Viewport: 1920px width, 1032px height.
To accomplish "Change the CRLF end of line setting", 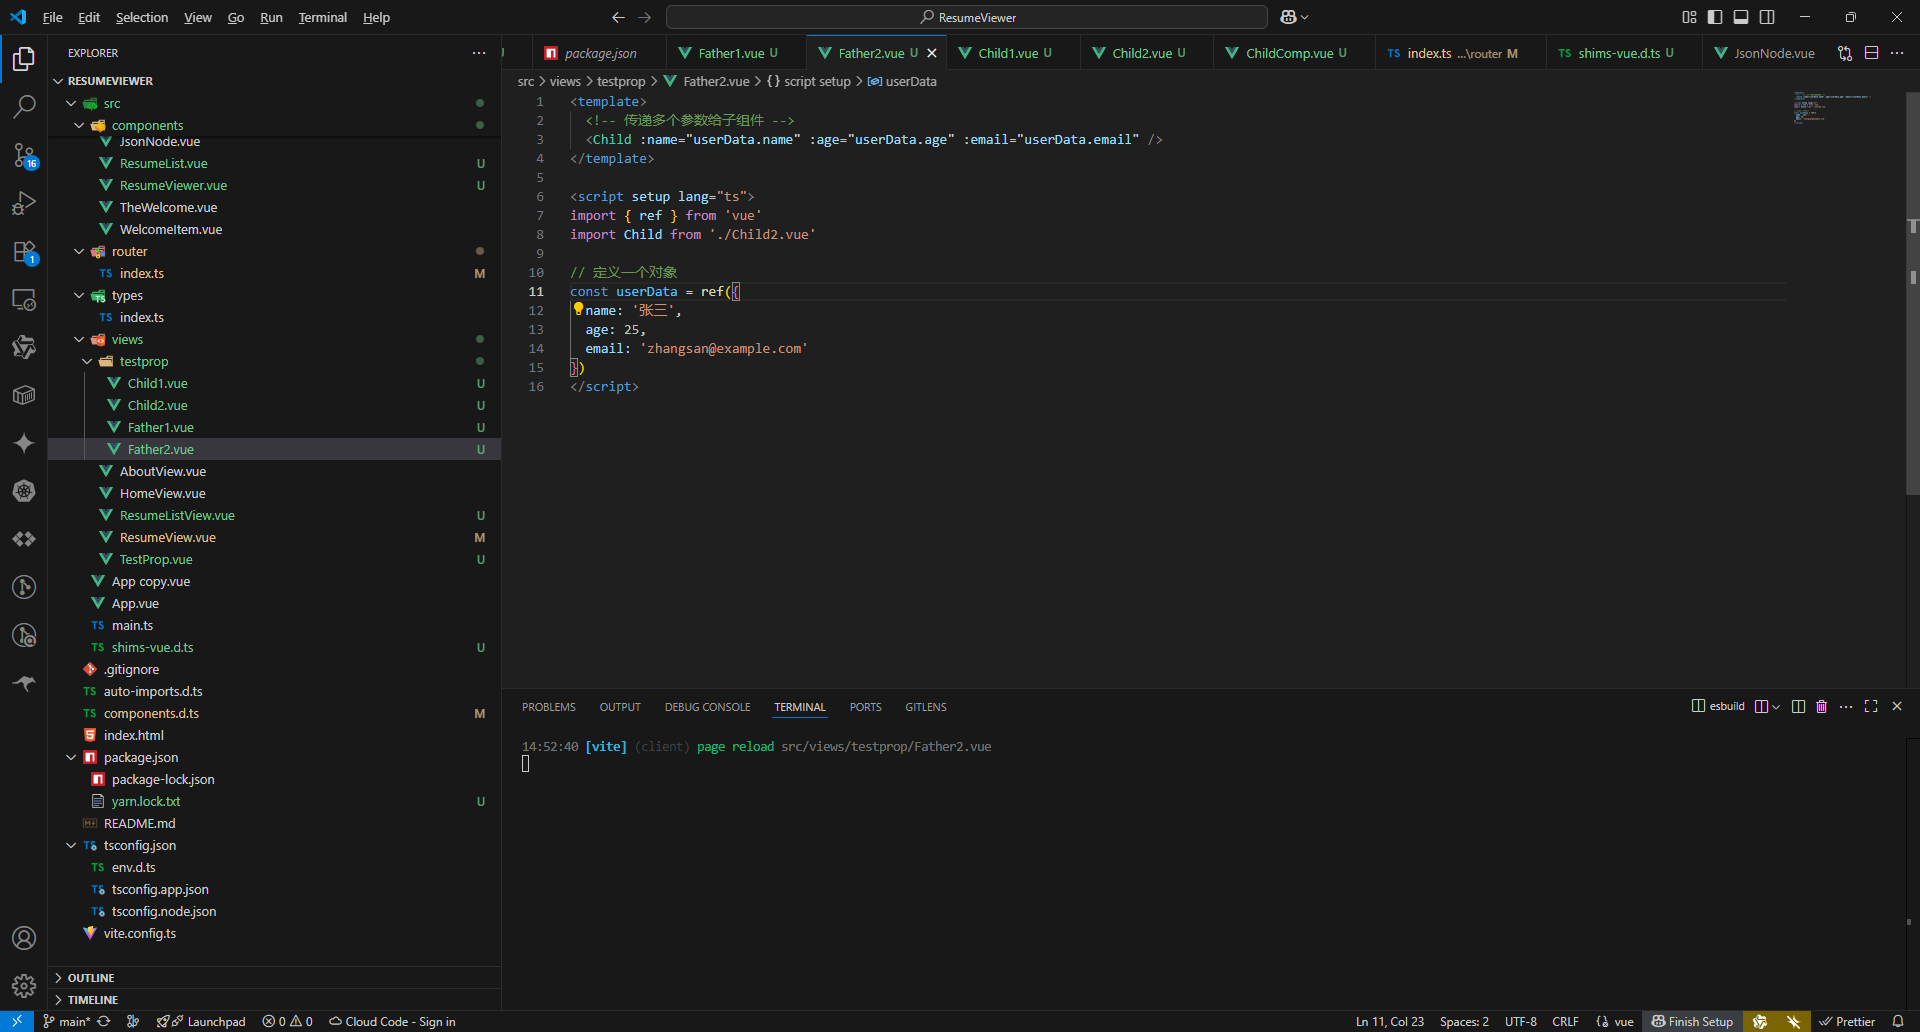I will (1565, 1021).
